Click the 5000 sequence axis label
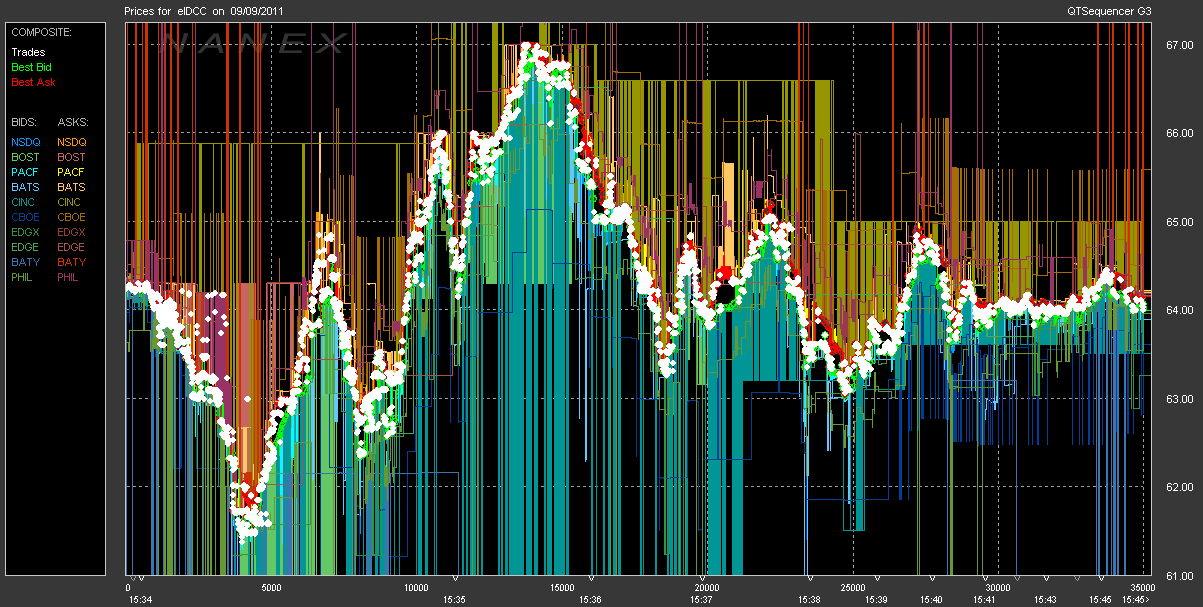Screen dimensions: 1203x607 coord(271,588)
